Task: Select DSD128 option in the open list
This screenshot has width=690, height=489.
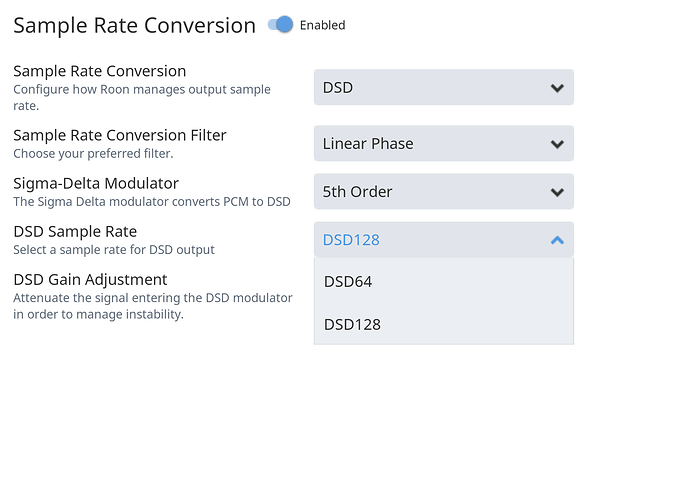Action: (x=444, y=324)
